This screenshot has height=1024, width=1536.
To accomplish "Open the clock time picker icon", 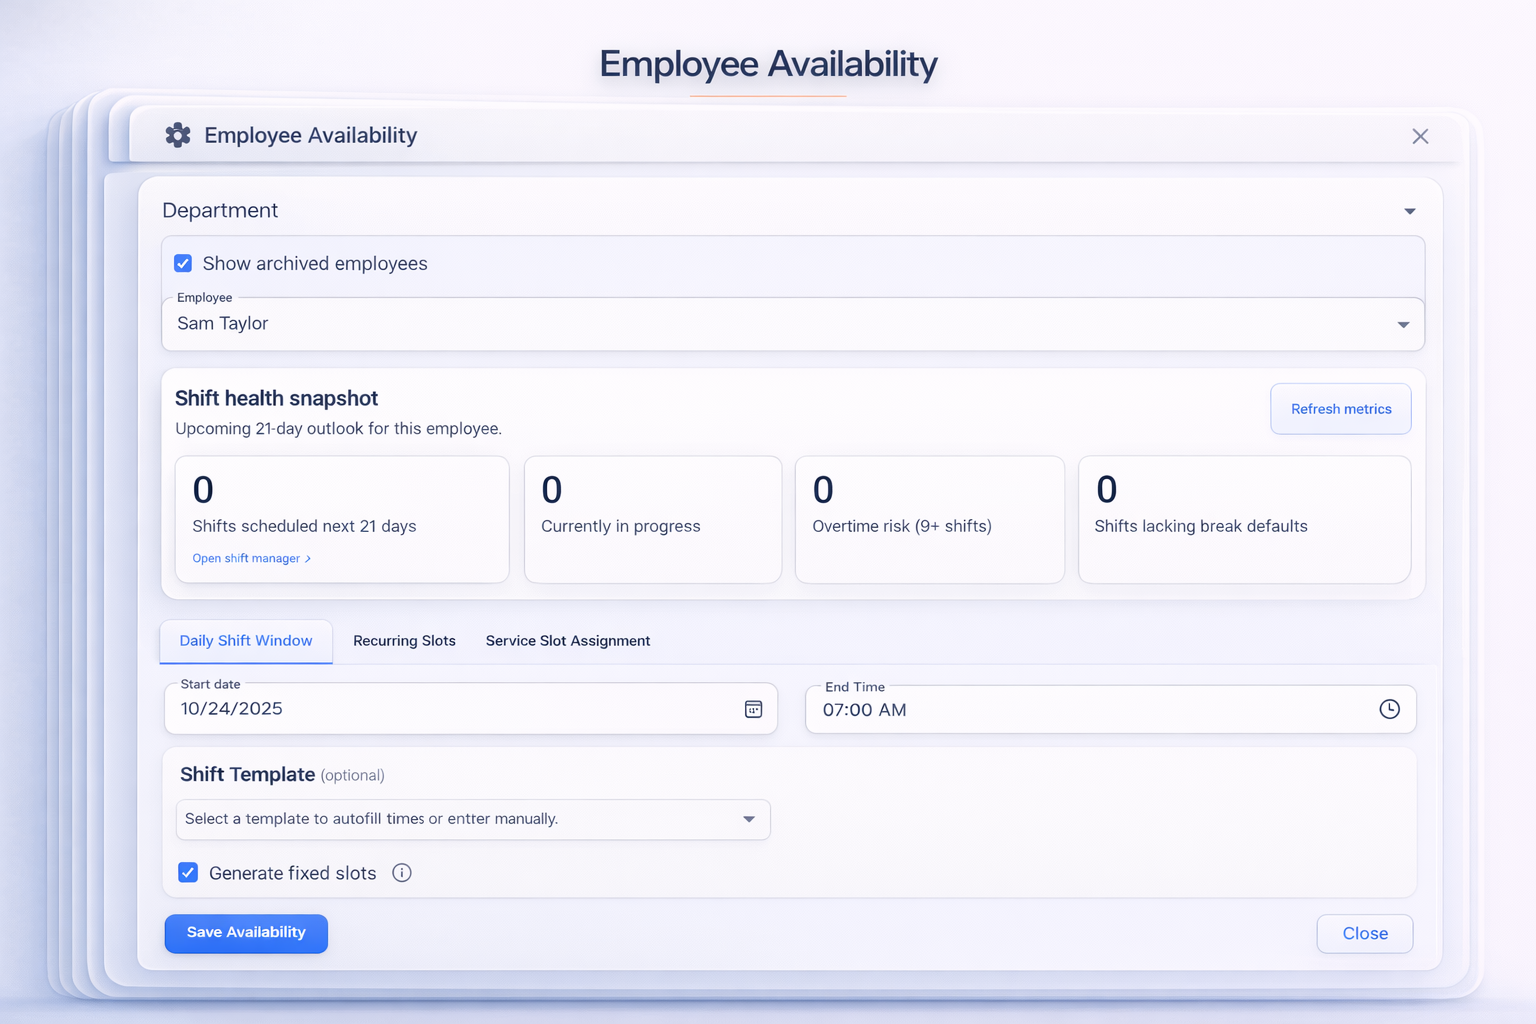I will [1389, 709].
